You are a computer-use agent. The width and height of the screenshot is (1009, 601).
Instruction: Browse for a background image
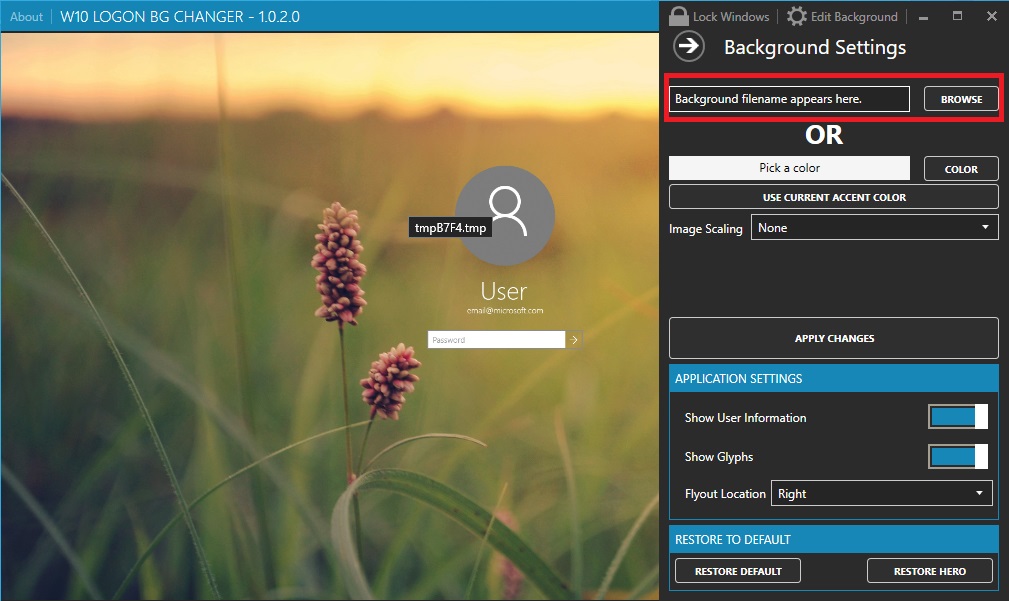961,99
